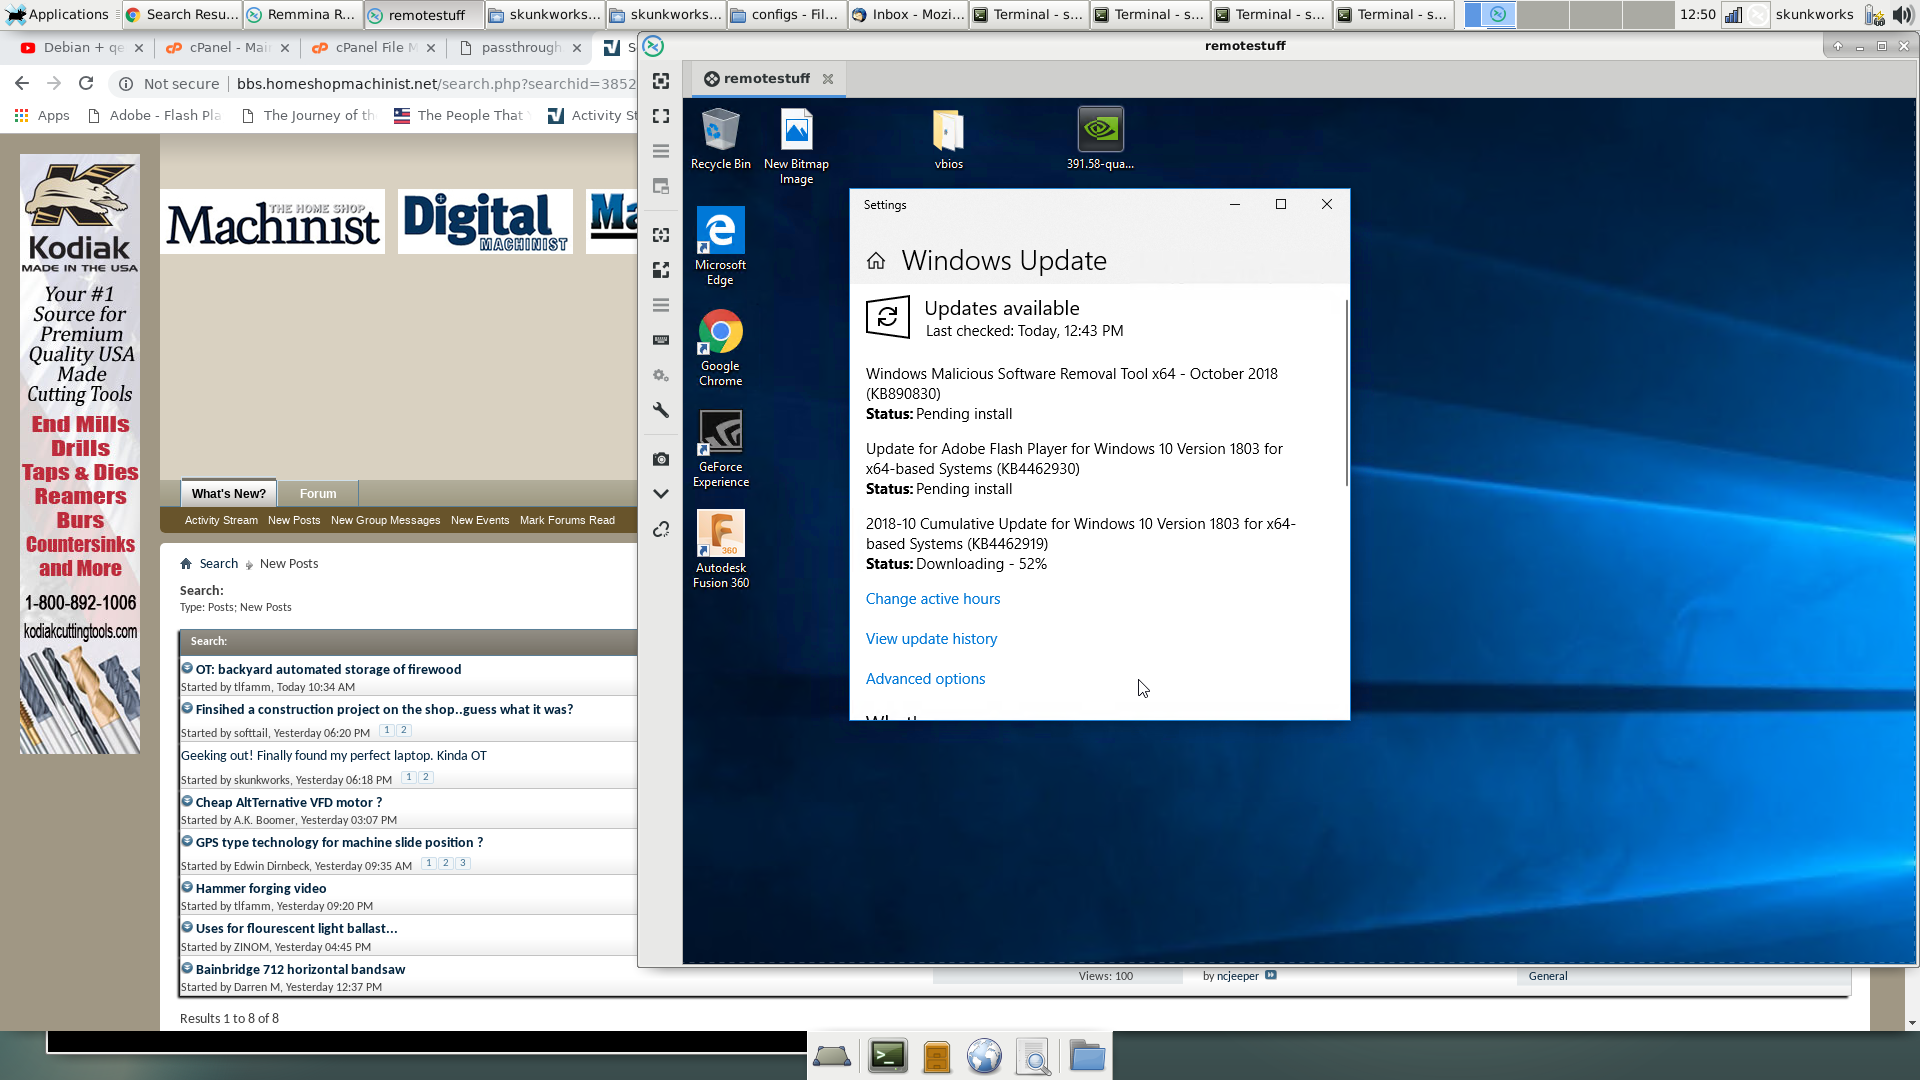Launch terminal from bottom dock
Image resolution: width=1920 pixels, height=1080 pixels.
coord(887,1056)
